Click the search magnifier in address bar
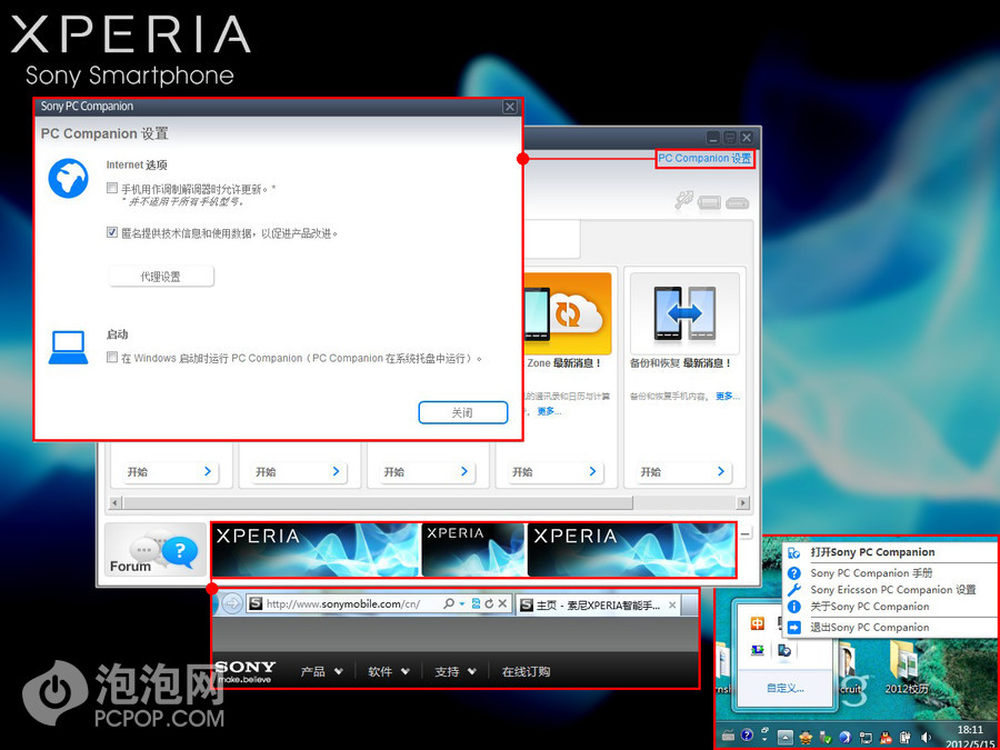This screenshot has height=750, width=1000. (x=448, y=603)
